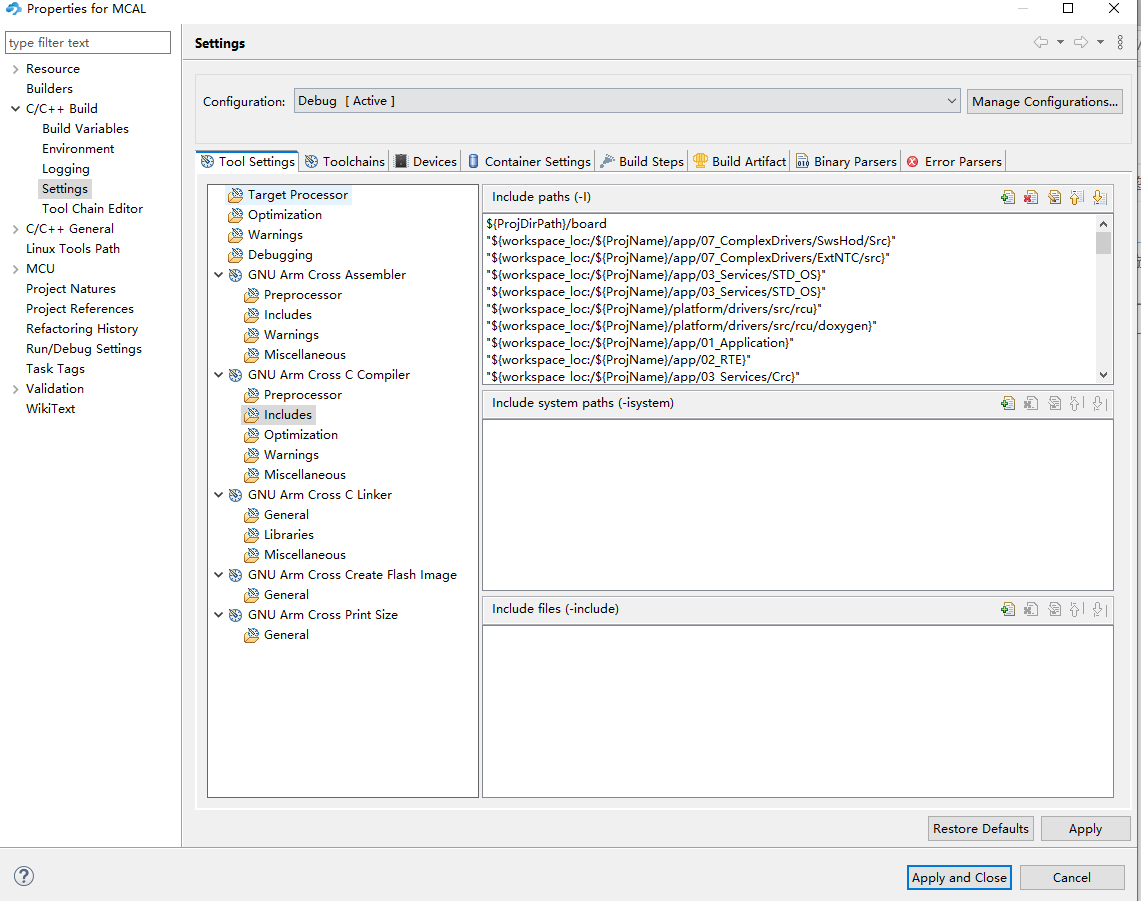Expand the C/C++ General category

tap(15, 229)
